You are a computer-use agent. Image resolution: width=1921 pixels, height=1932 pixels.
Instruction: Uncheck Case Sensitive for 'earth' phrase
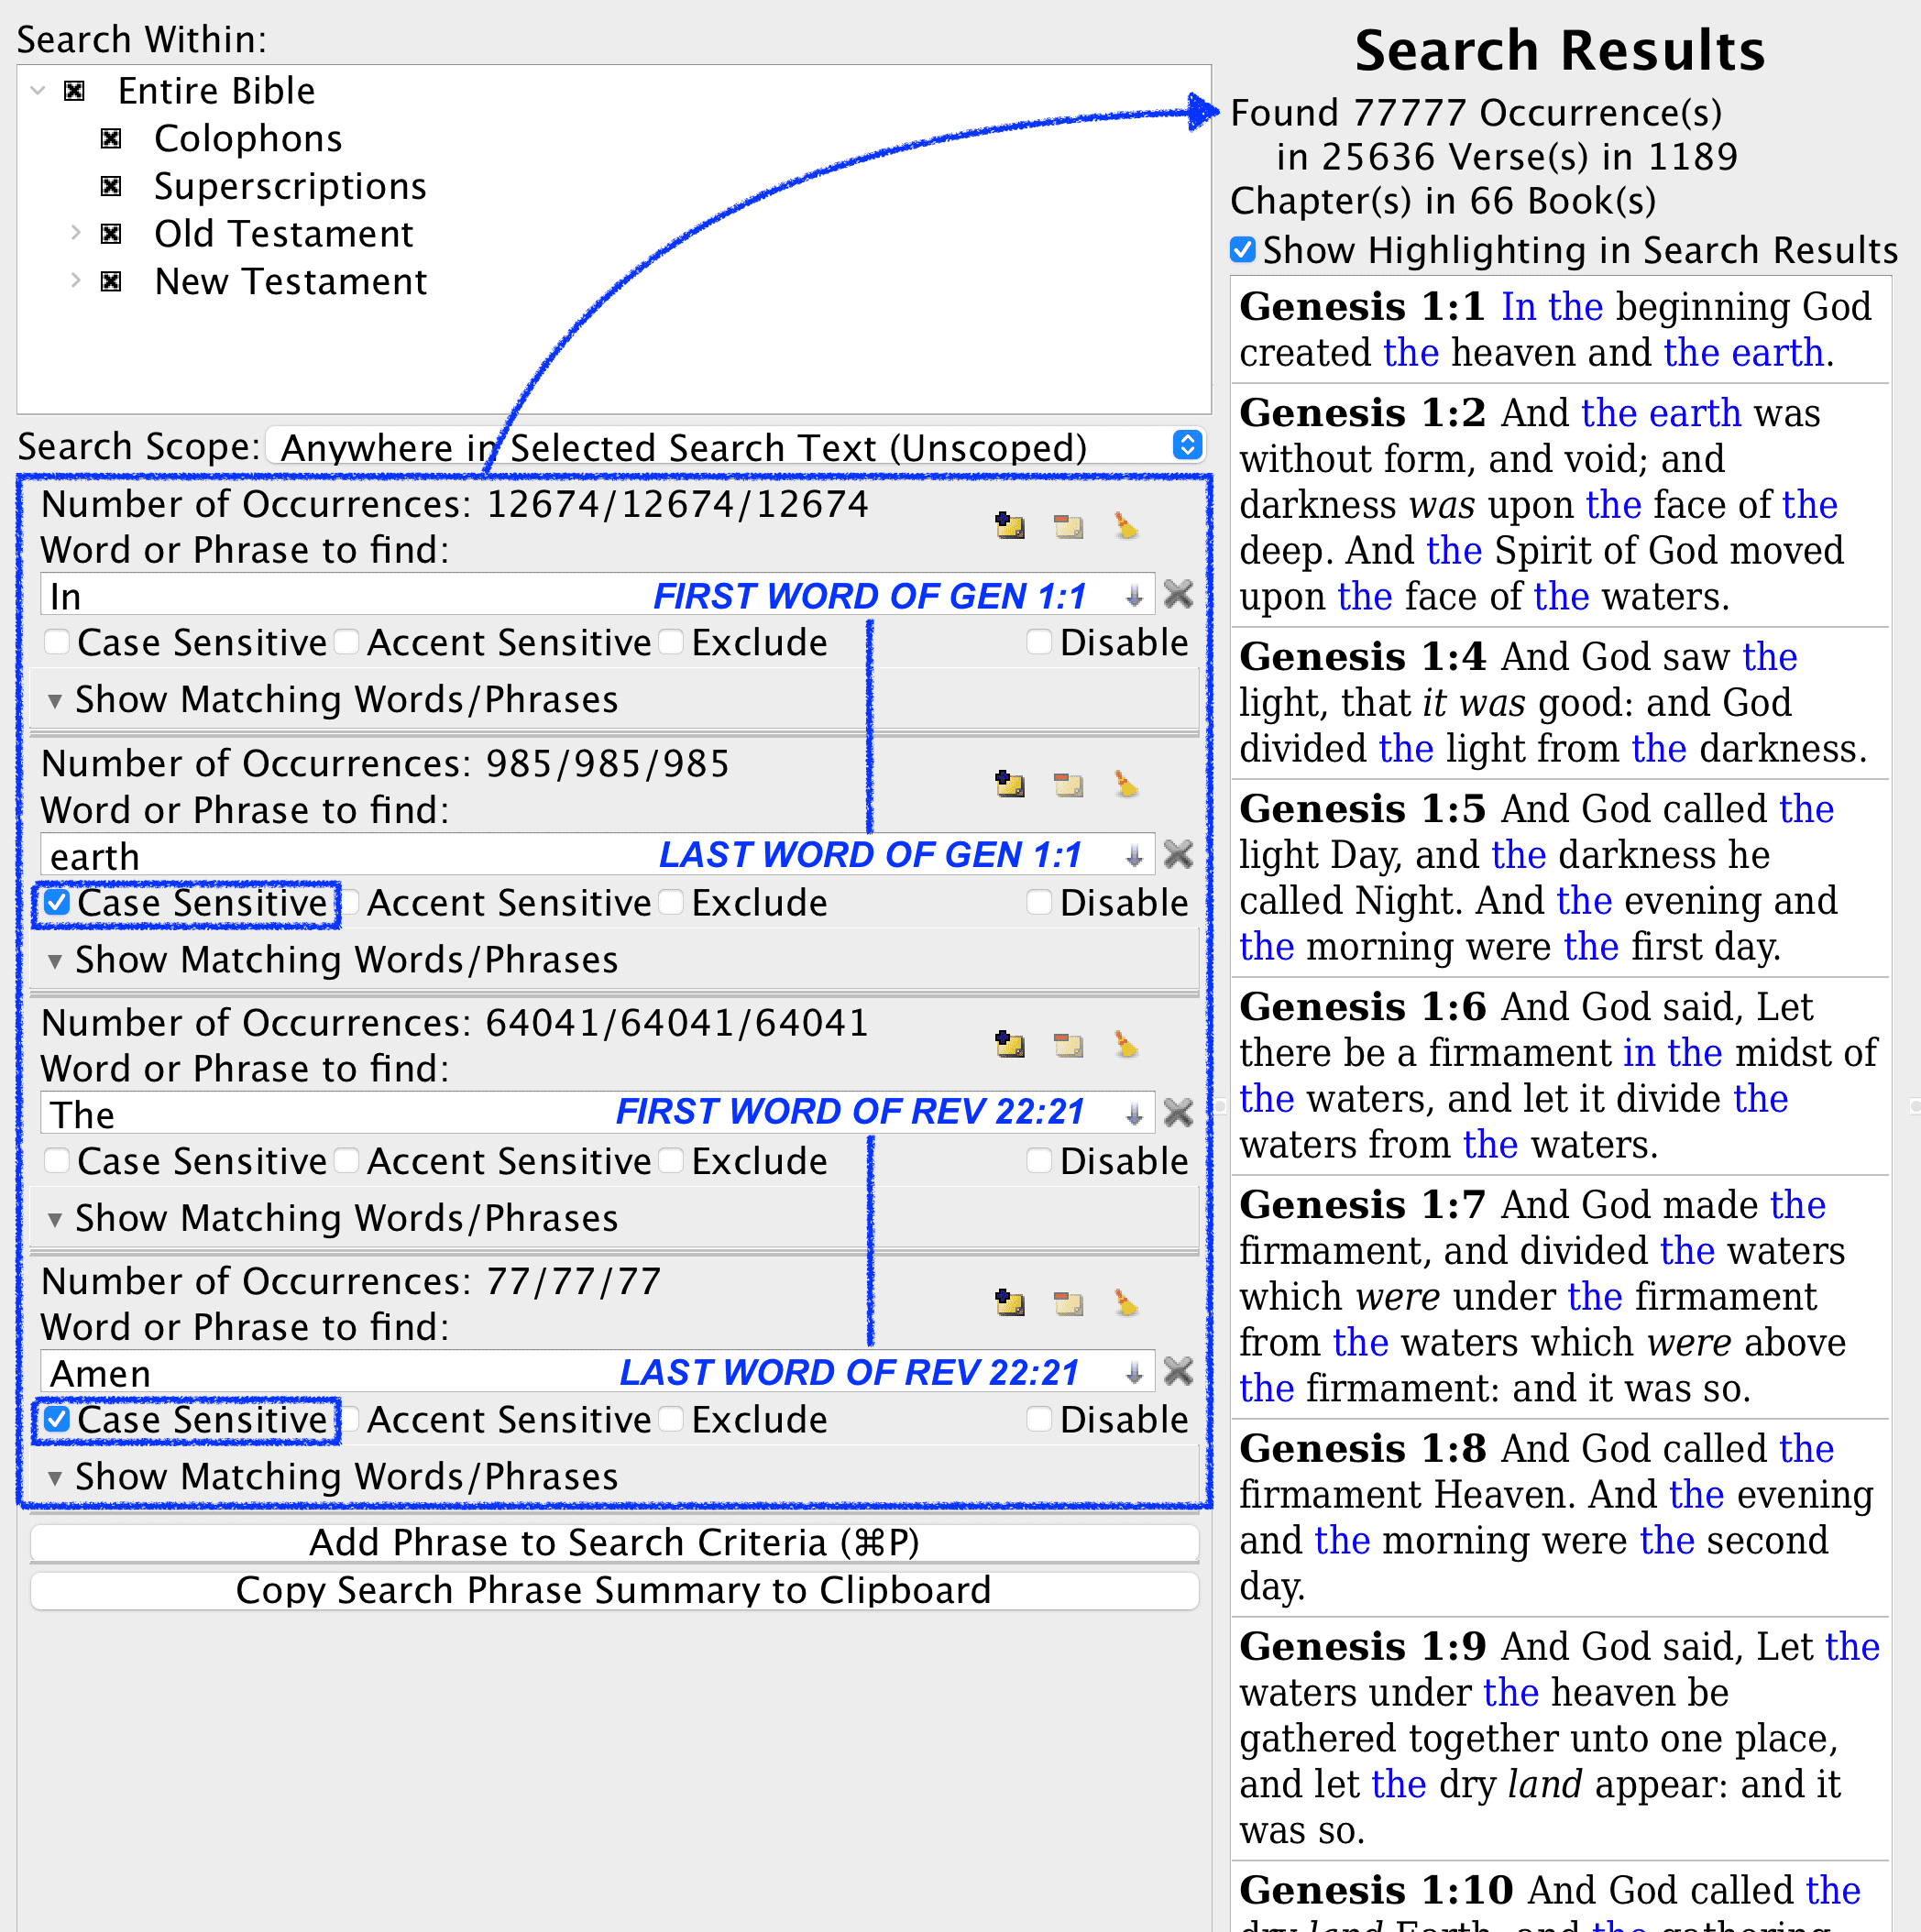tap(58, 902)
